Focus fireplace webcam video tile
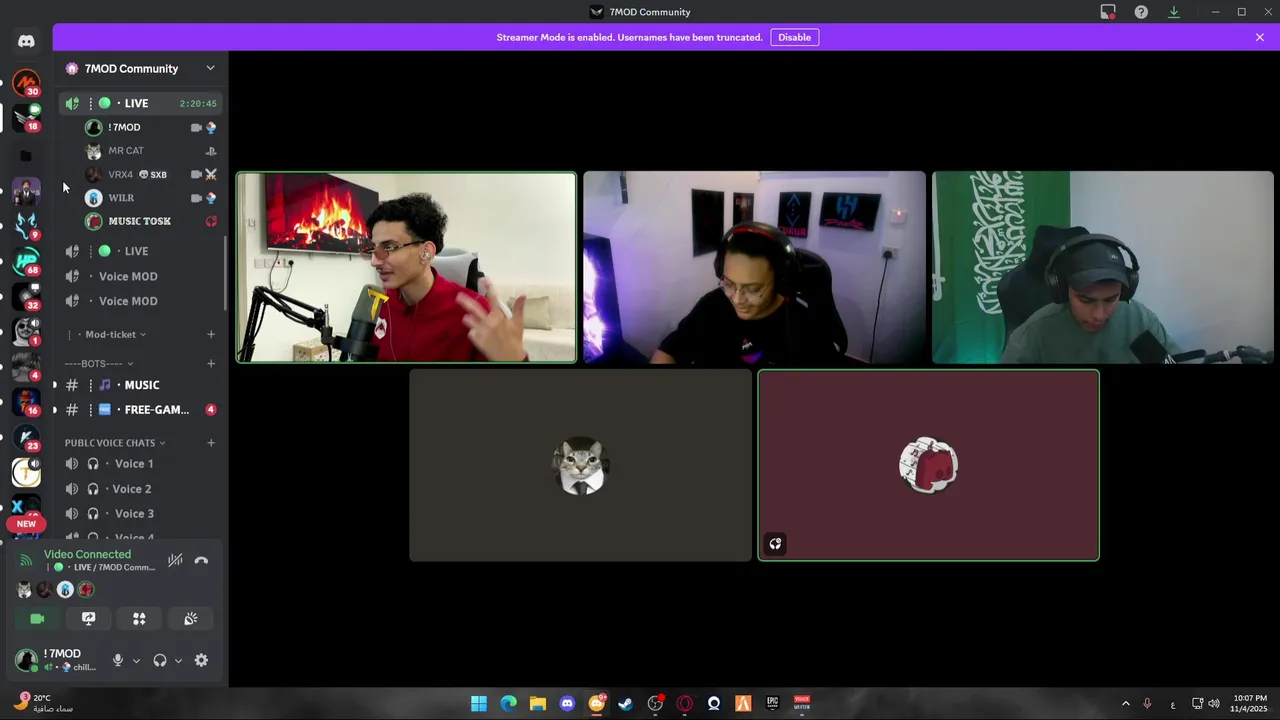The image size is (1280, 720). click(406, 267)
